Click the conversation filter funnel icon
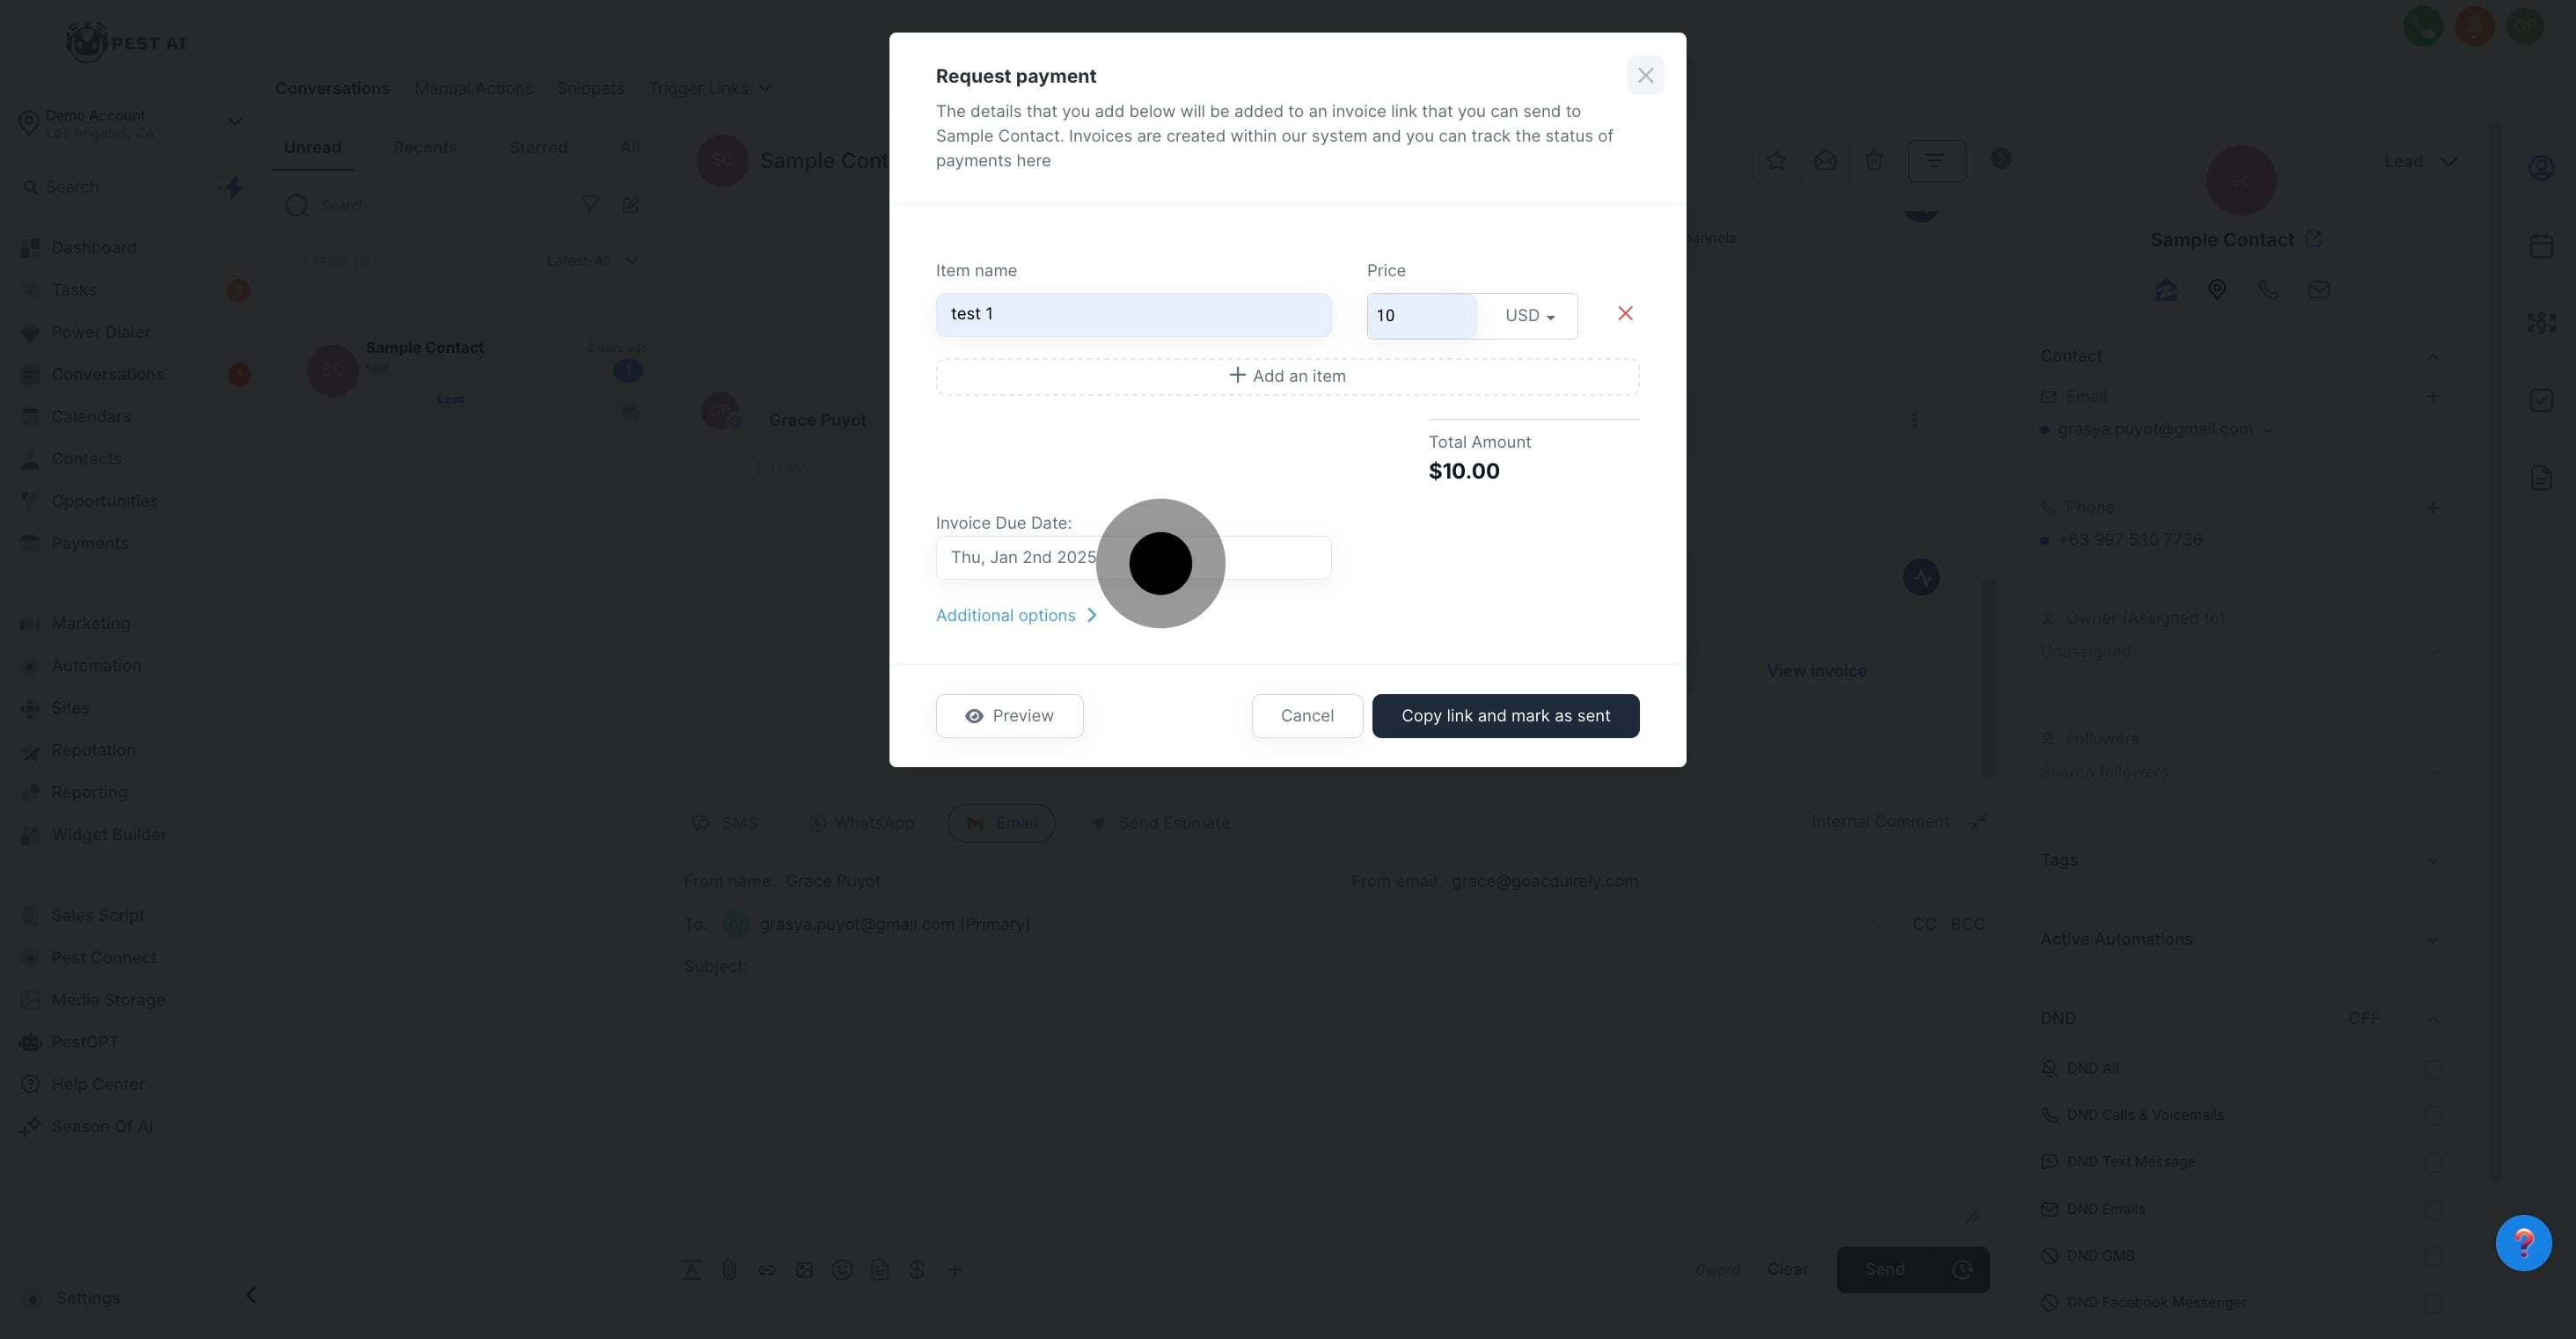Screen dimensions: 2576x1339 590,205
